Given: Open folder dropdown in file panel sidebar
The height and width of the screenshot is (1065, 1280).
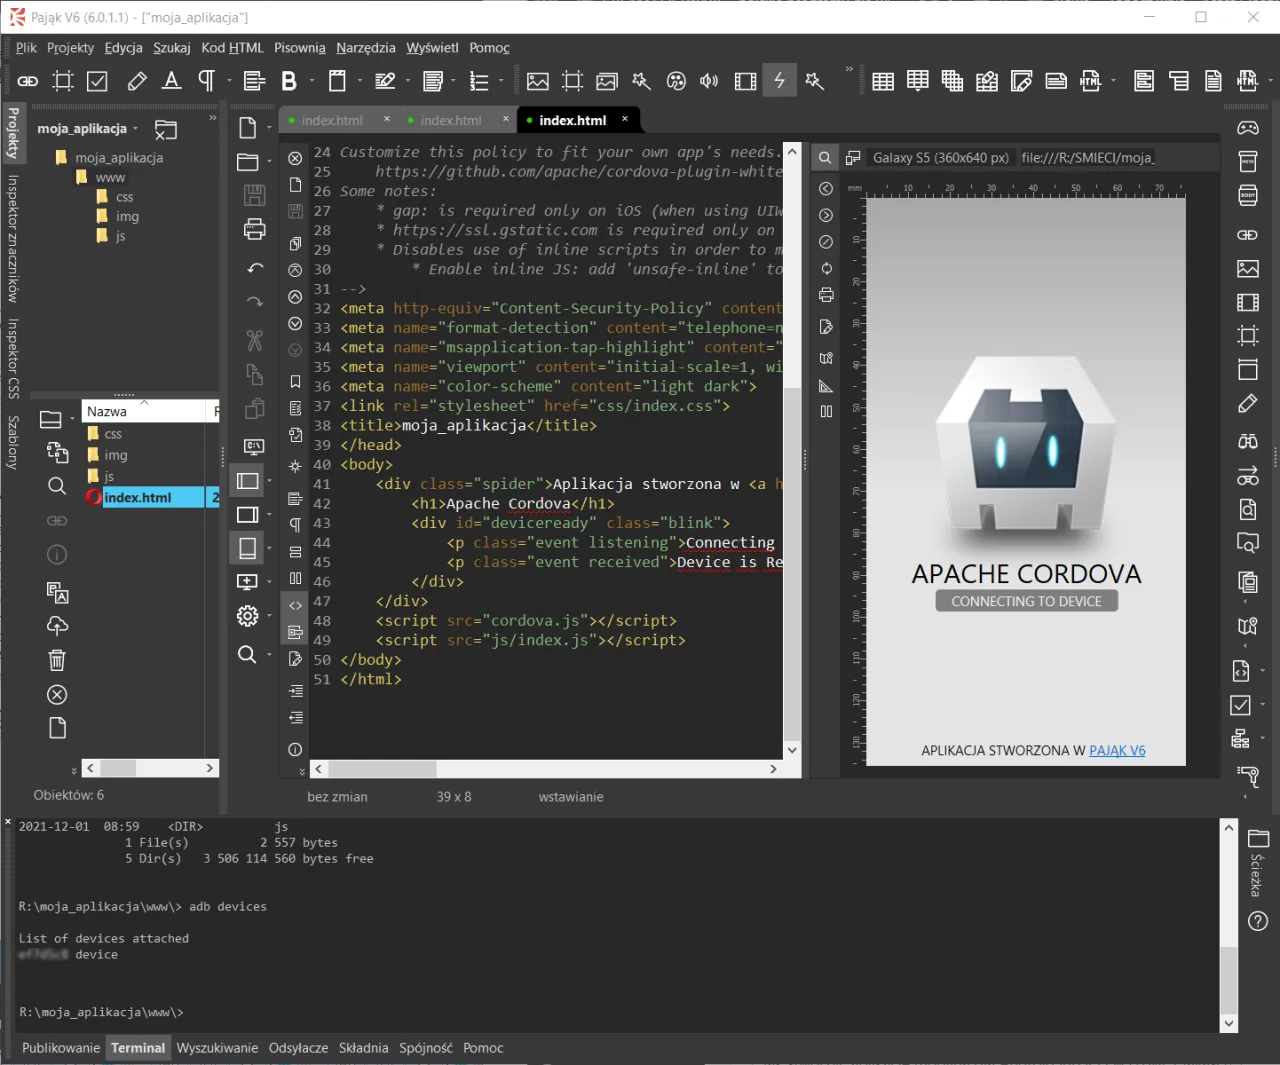Looking at the screenshot, I should click(72, 420).
